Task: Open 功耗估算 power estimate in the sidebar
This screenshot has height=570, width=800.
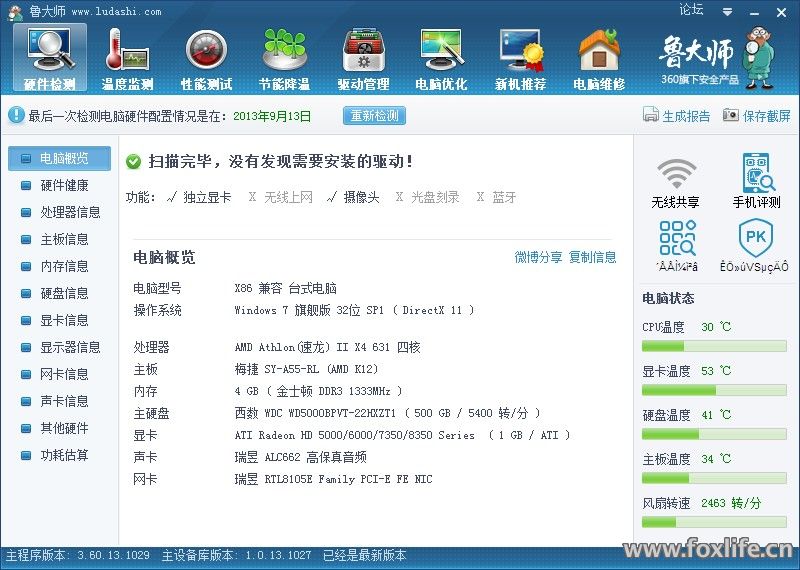Action: 64,455
